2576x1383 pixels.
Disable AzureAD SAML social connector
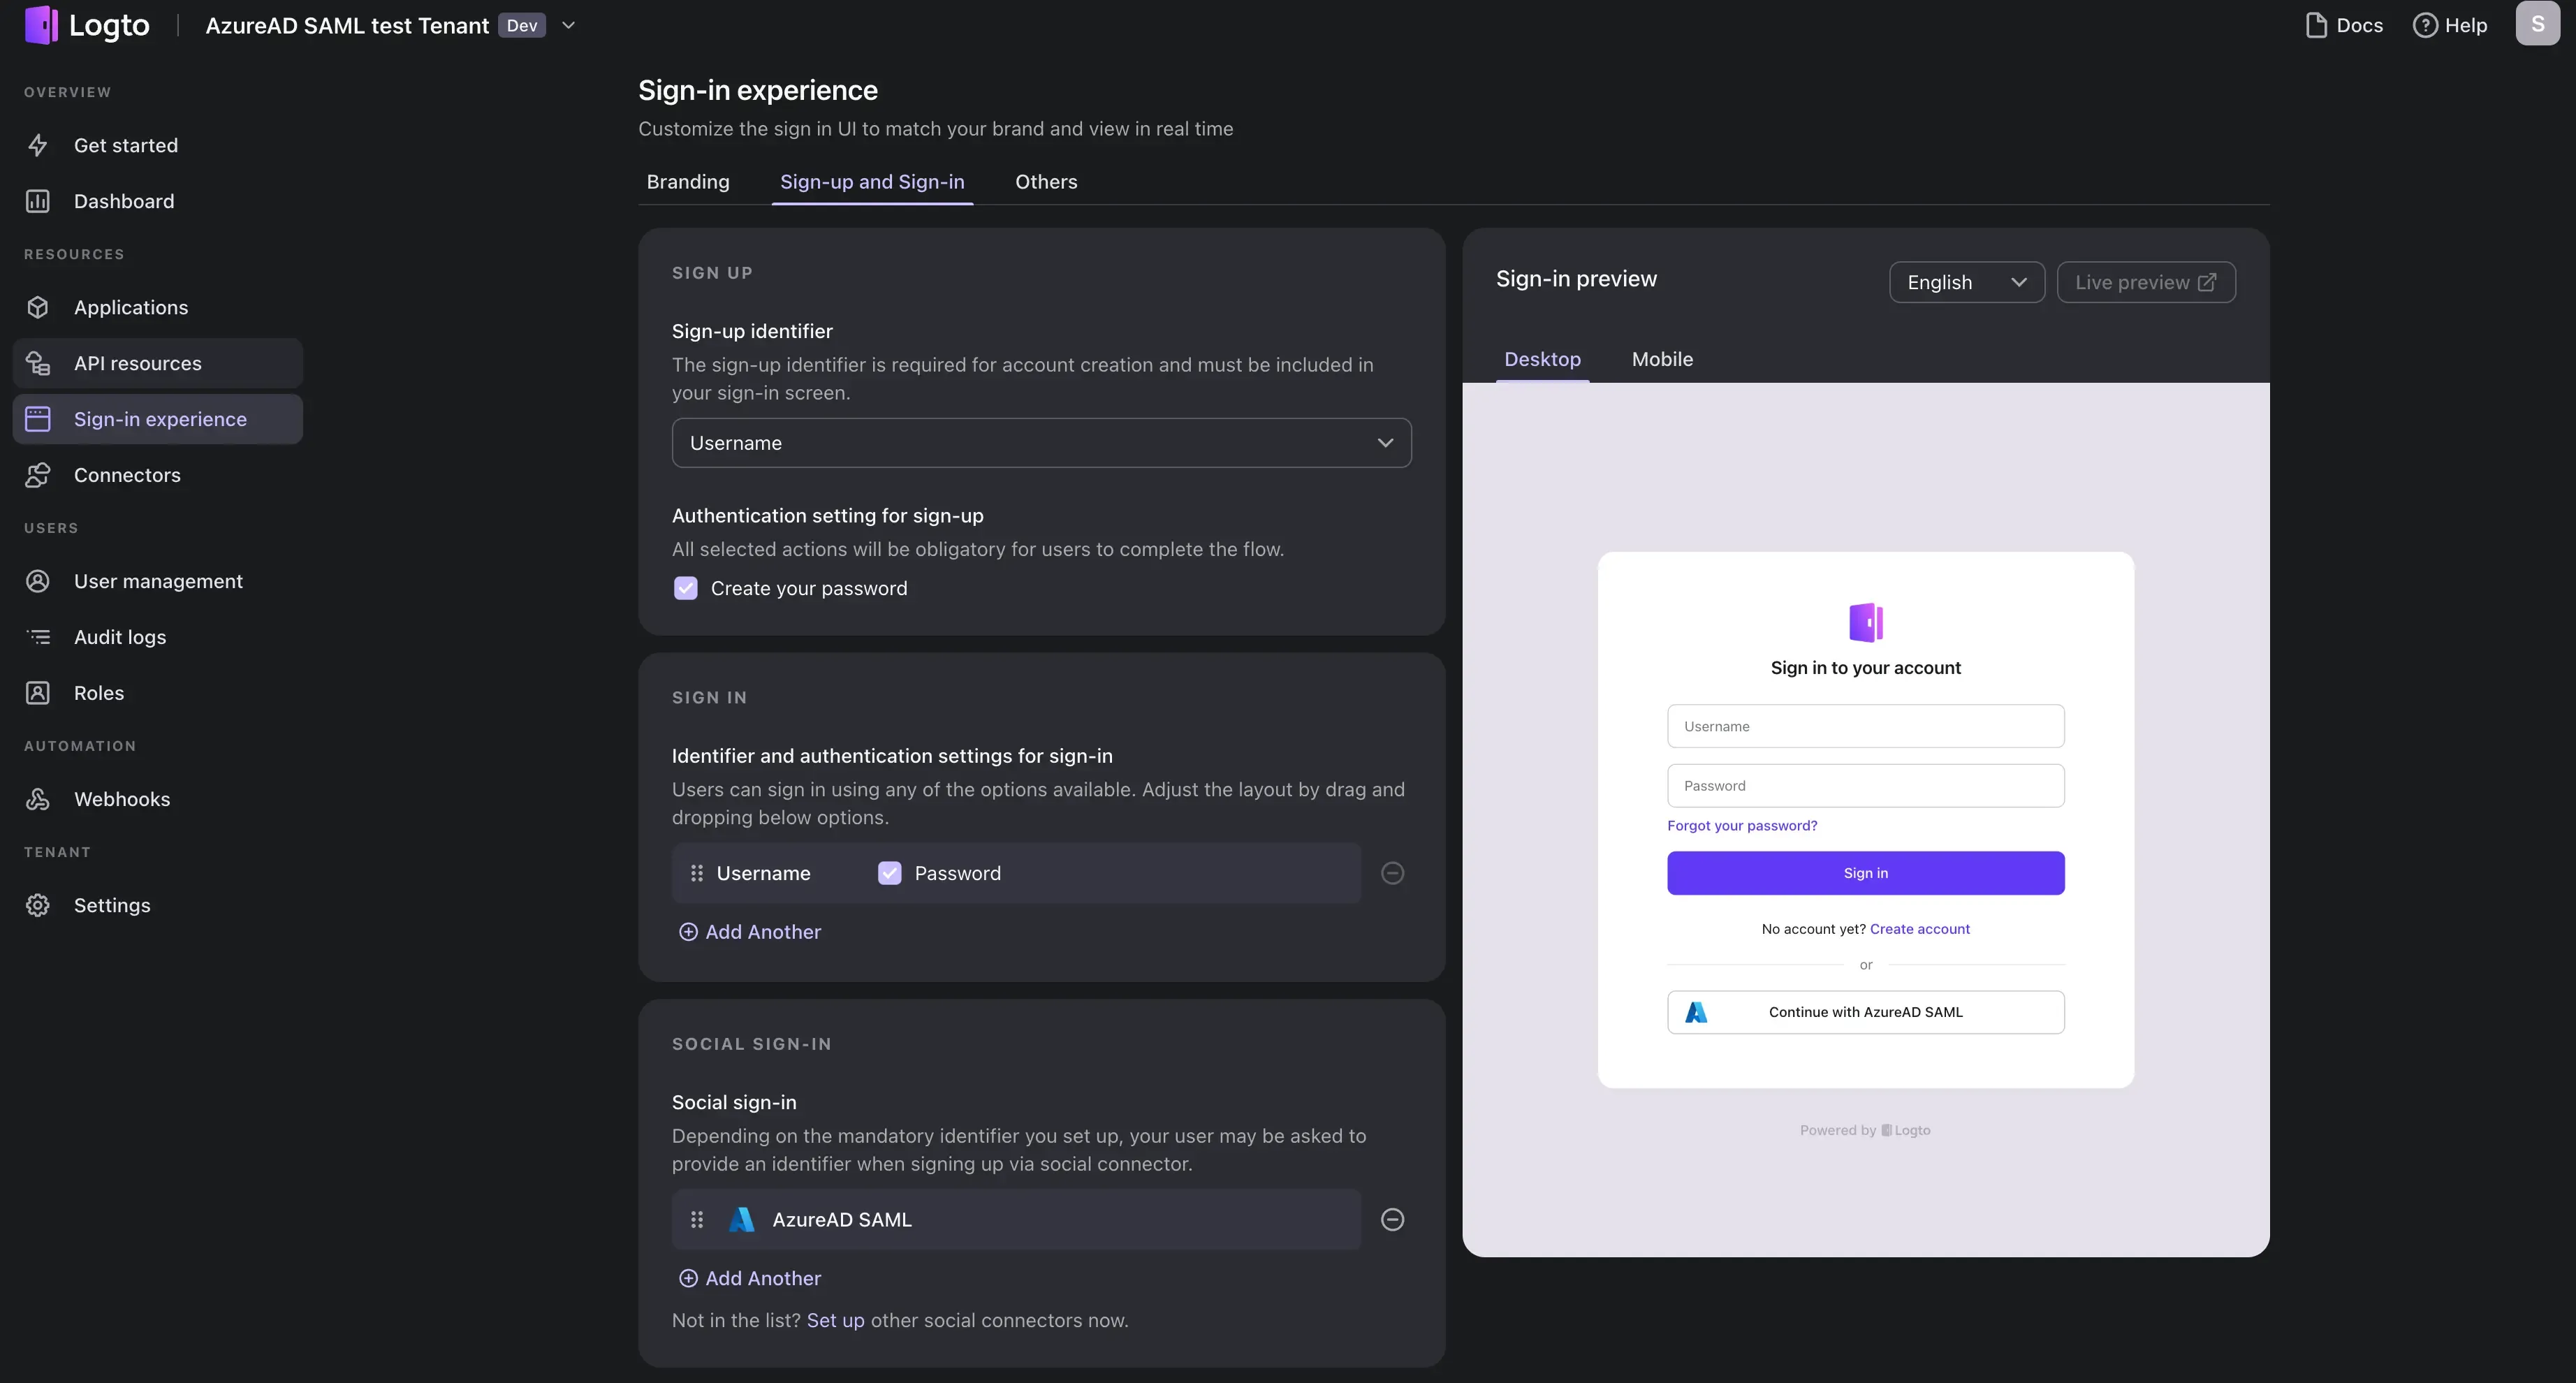(x=1392, y=1217)
